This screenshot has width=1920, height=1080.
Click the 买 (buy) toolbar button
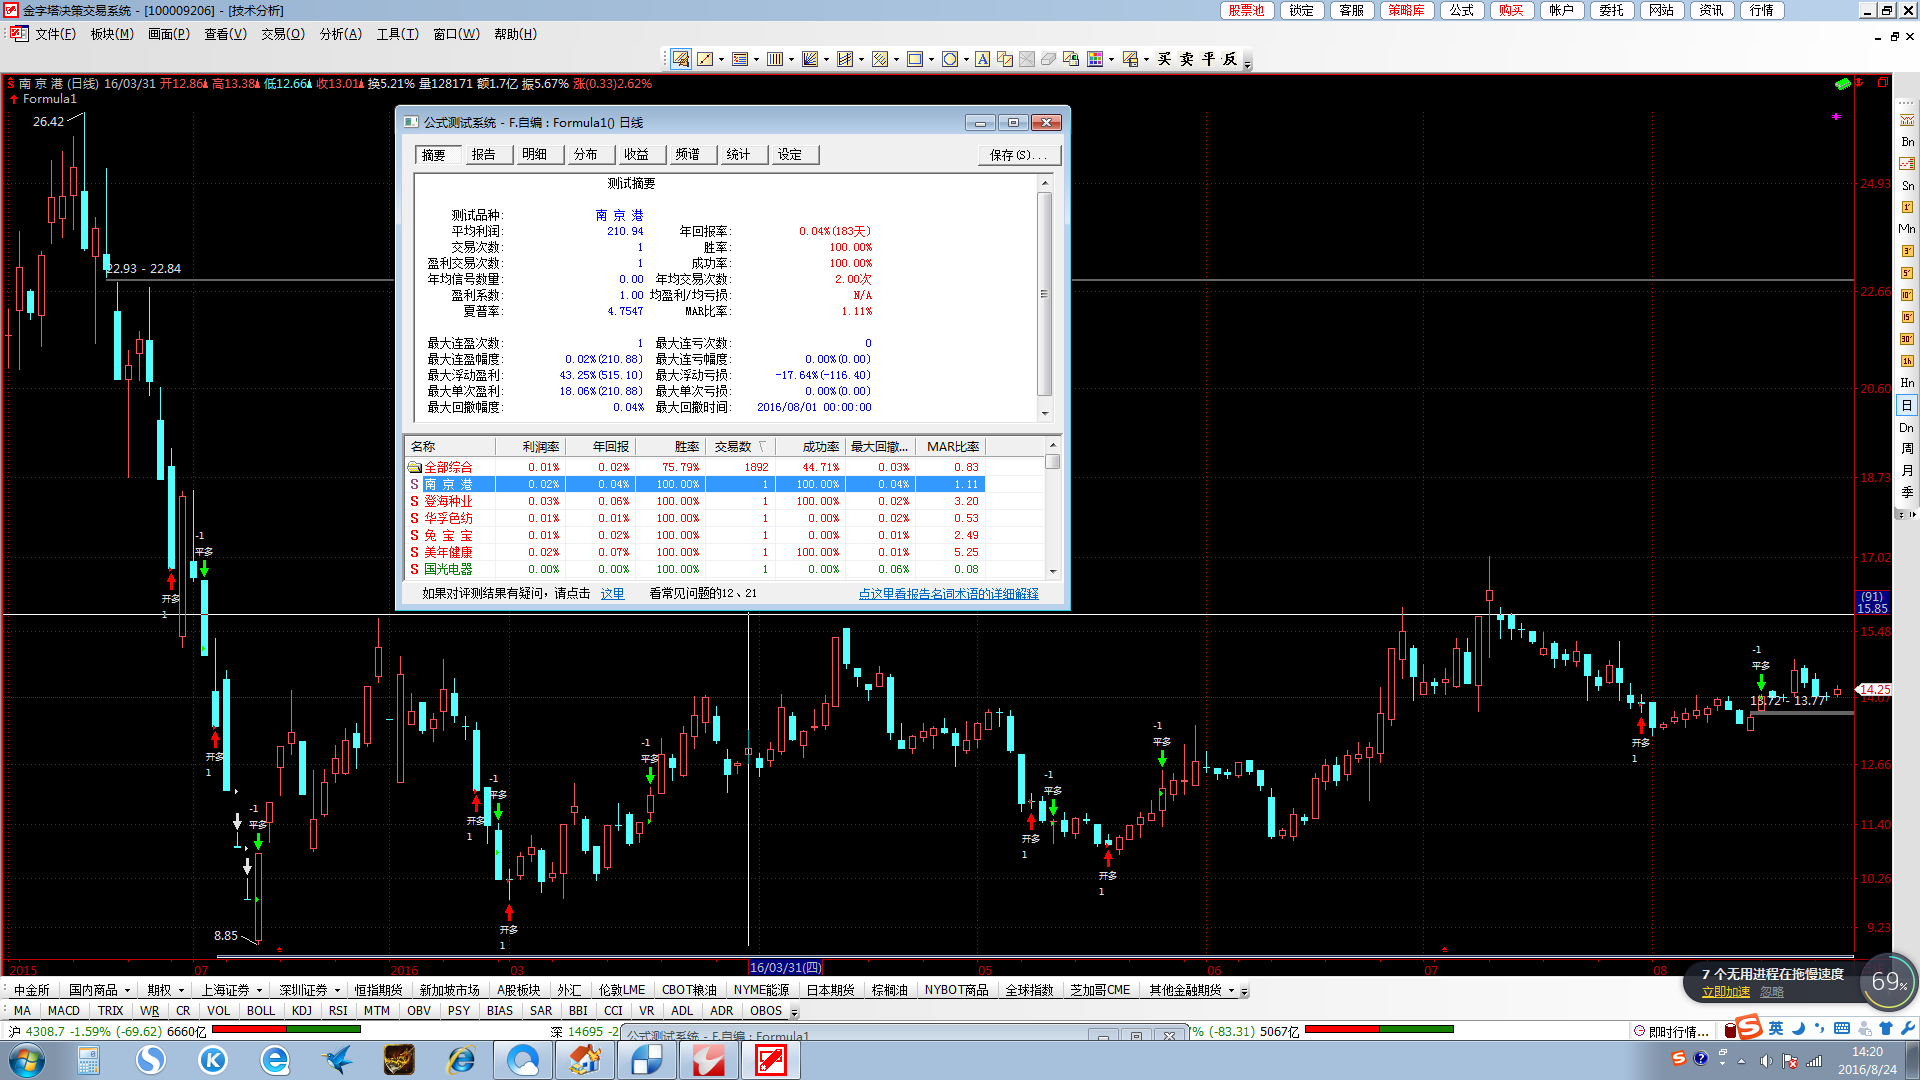coord(1164,60)
